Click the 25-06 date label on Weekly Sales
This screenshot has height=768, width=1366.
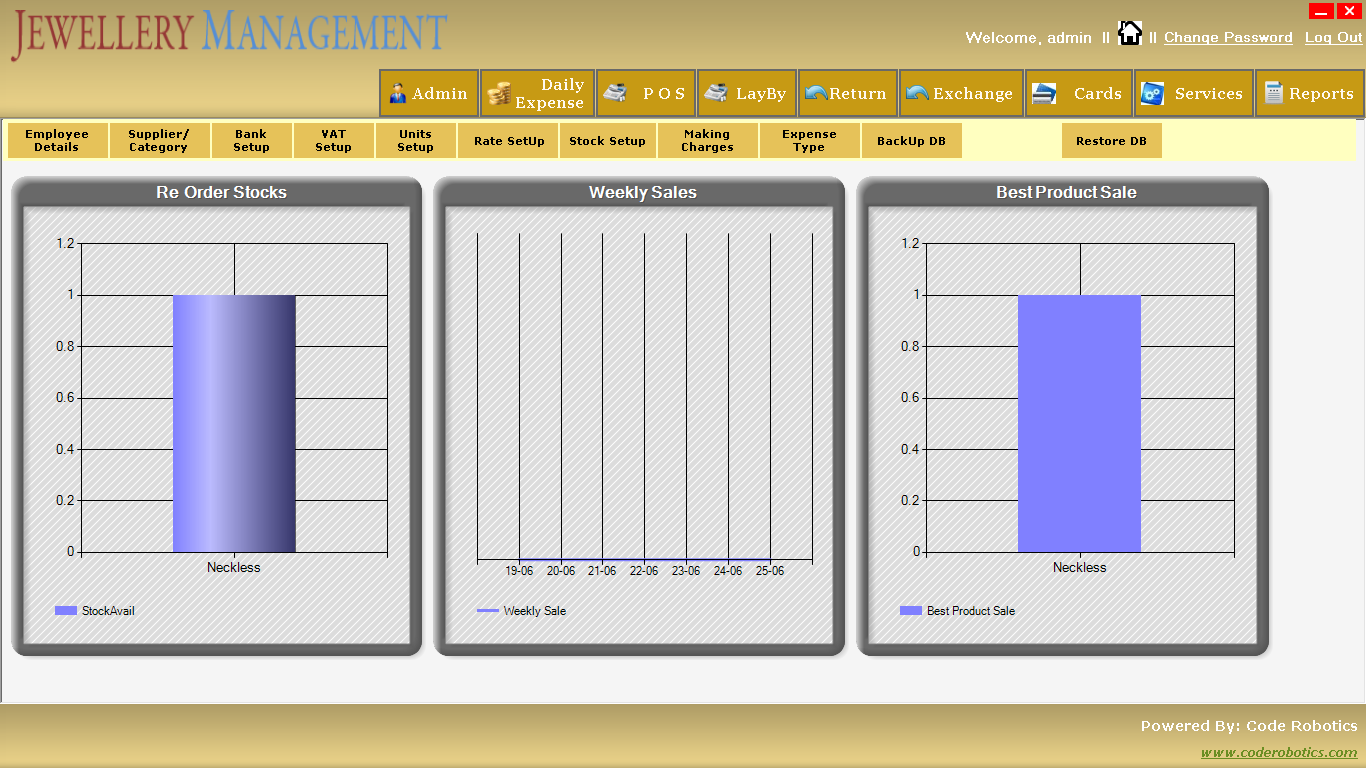tap(770, 571)
